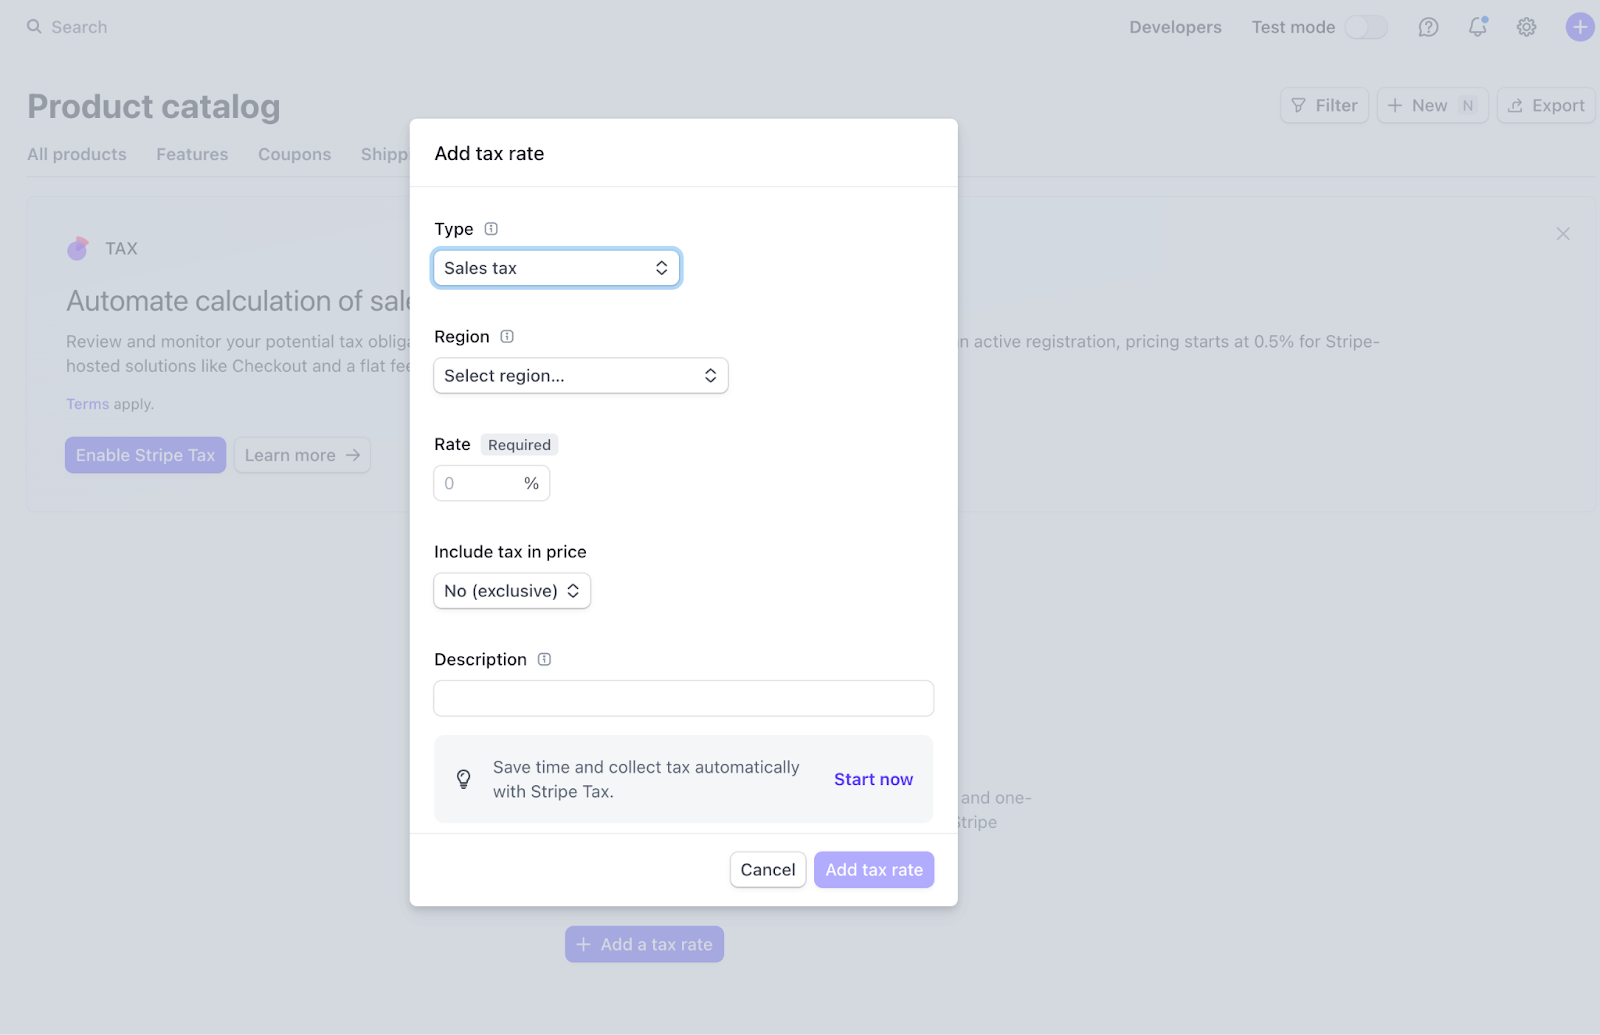
Task: Click the info icon next to Type
Action: coord(491,229)
